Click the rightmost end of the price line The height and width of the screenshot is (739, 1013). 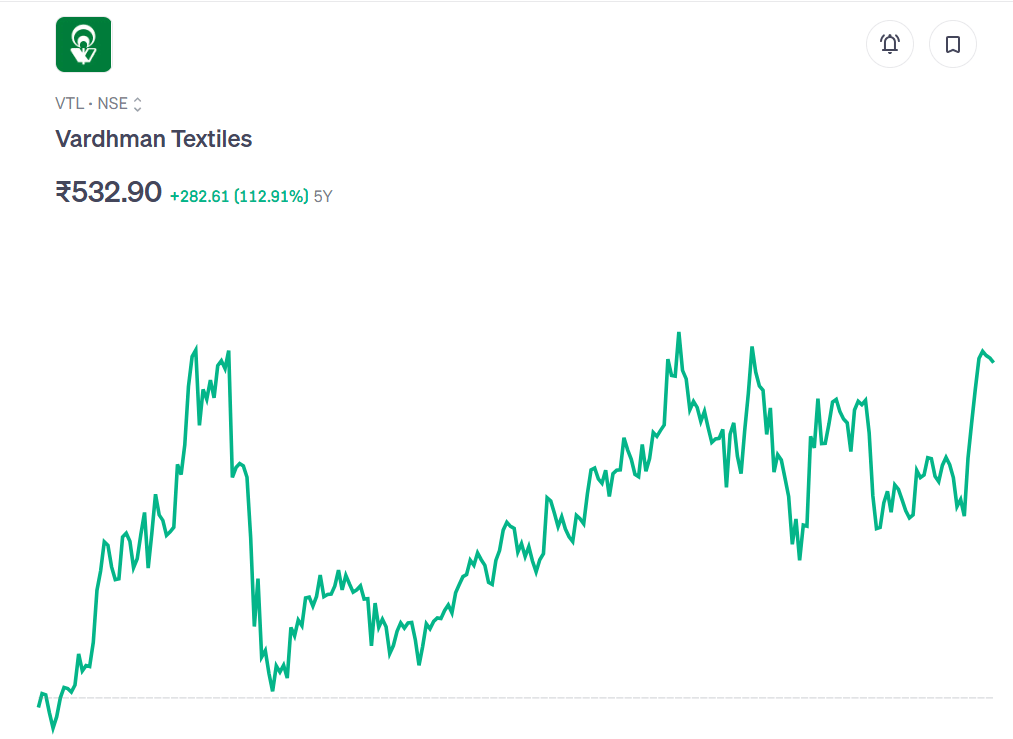pyautogui.click(x=992, y=361)
